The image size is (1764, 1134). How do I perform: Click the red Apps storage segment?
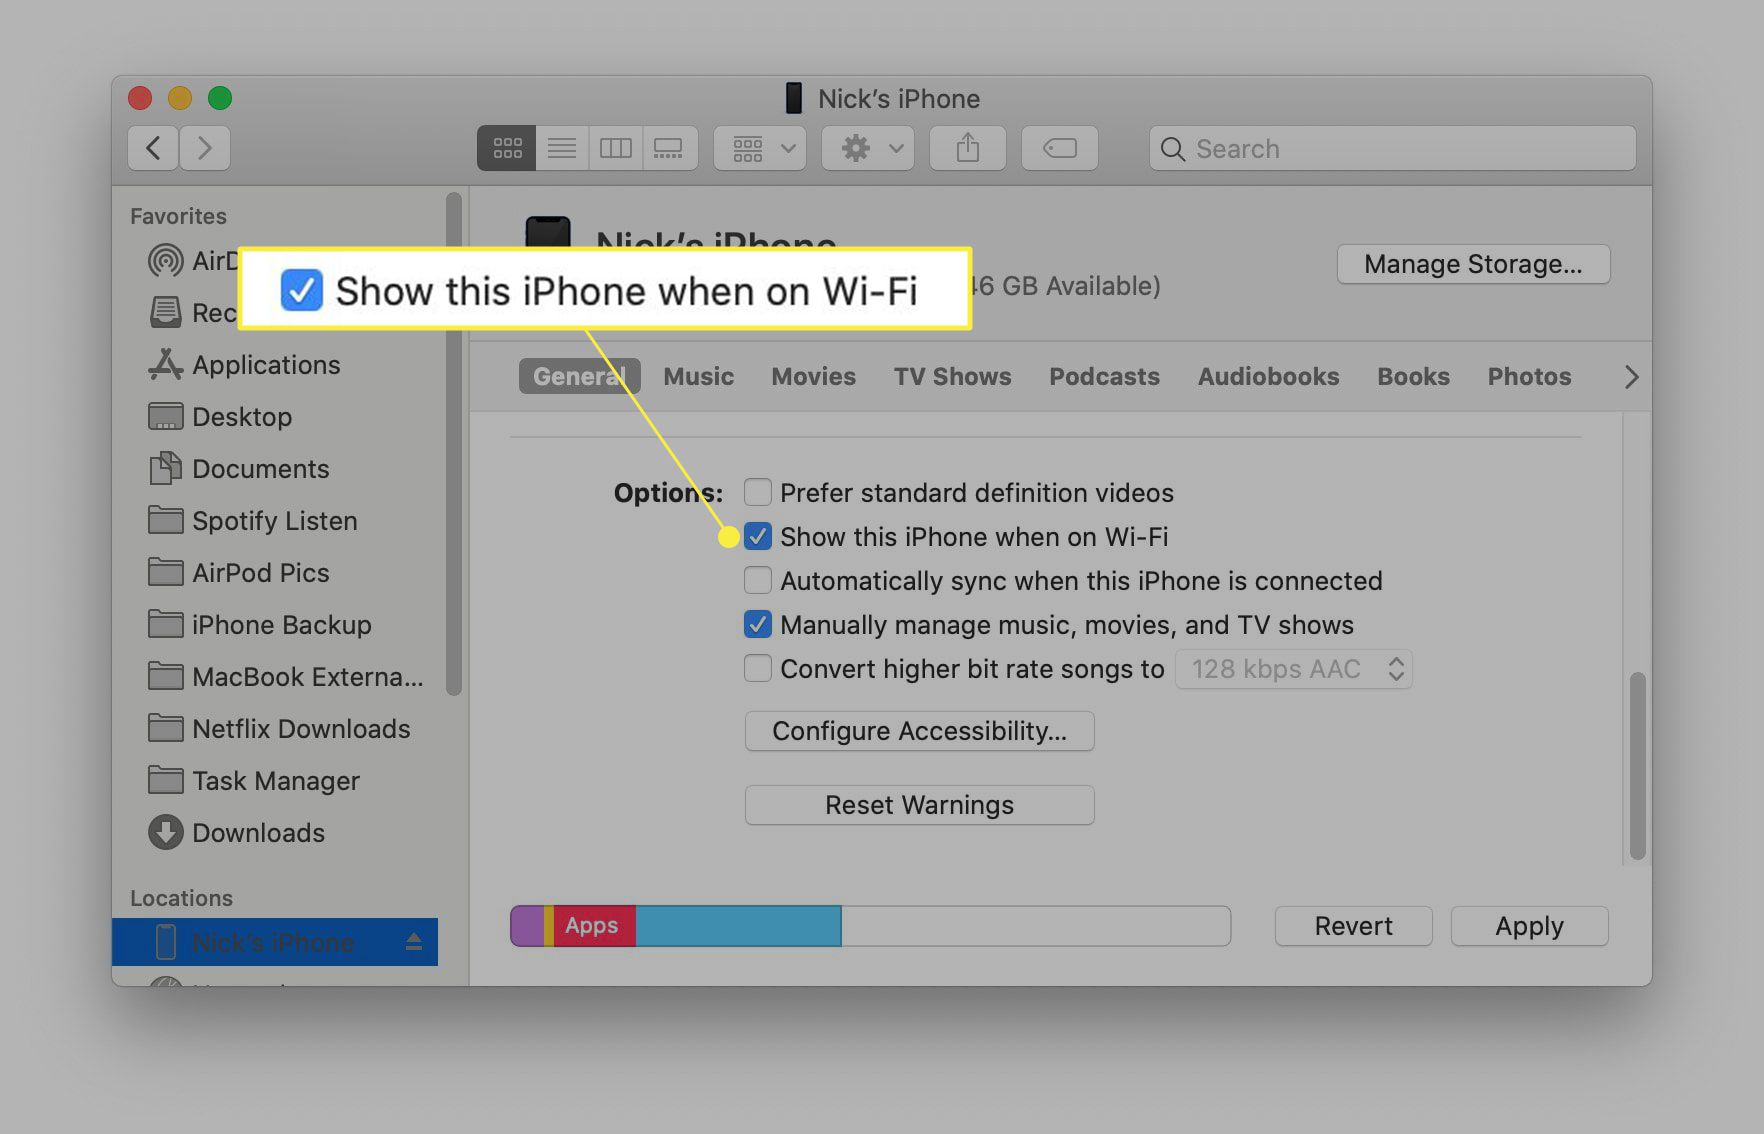pos(594,926)
